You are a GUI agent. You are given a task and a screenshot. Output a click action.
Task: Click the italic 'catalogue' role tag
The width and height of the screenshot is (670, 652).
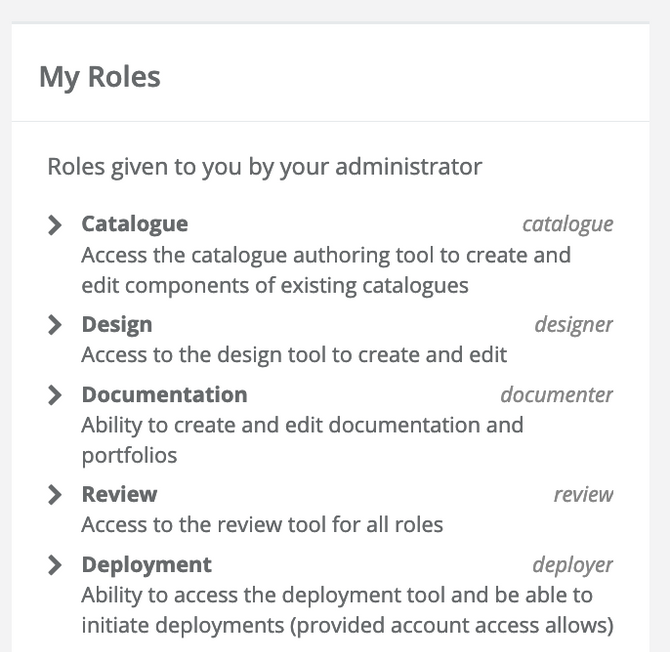(x=567, y=225)
